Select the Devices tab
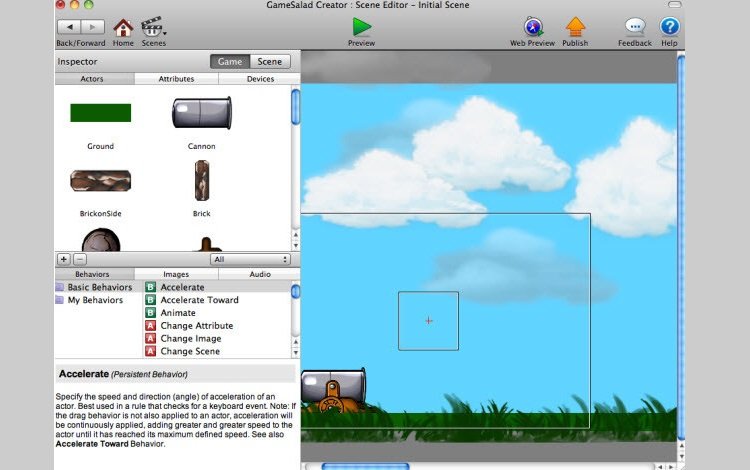The height and width of the screenshot is (470, 750). (x=260, y=79)
